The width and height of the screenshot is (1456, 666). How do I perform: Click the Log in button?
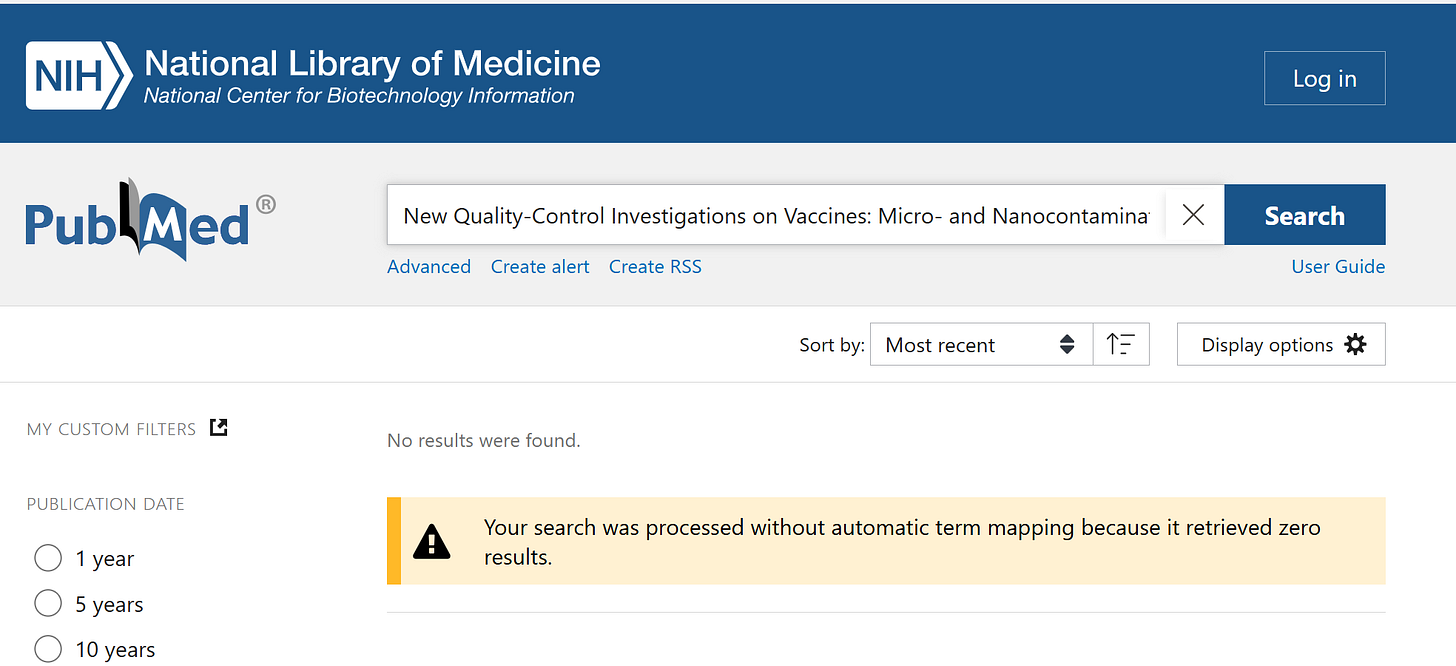pos(1324,79)
